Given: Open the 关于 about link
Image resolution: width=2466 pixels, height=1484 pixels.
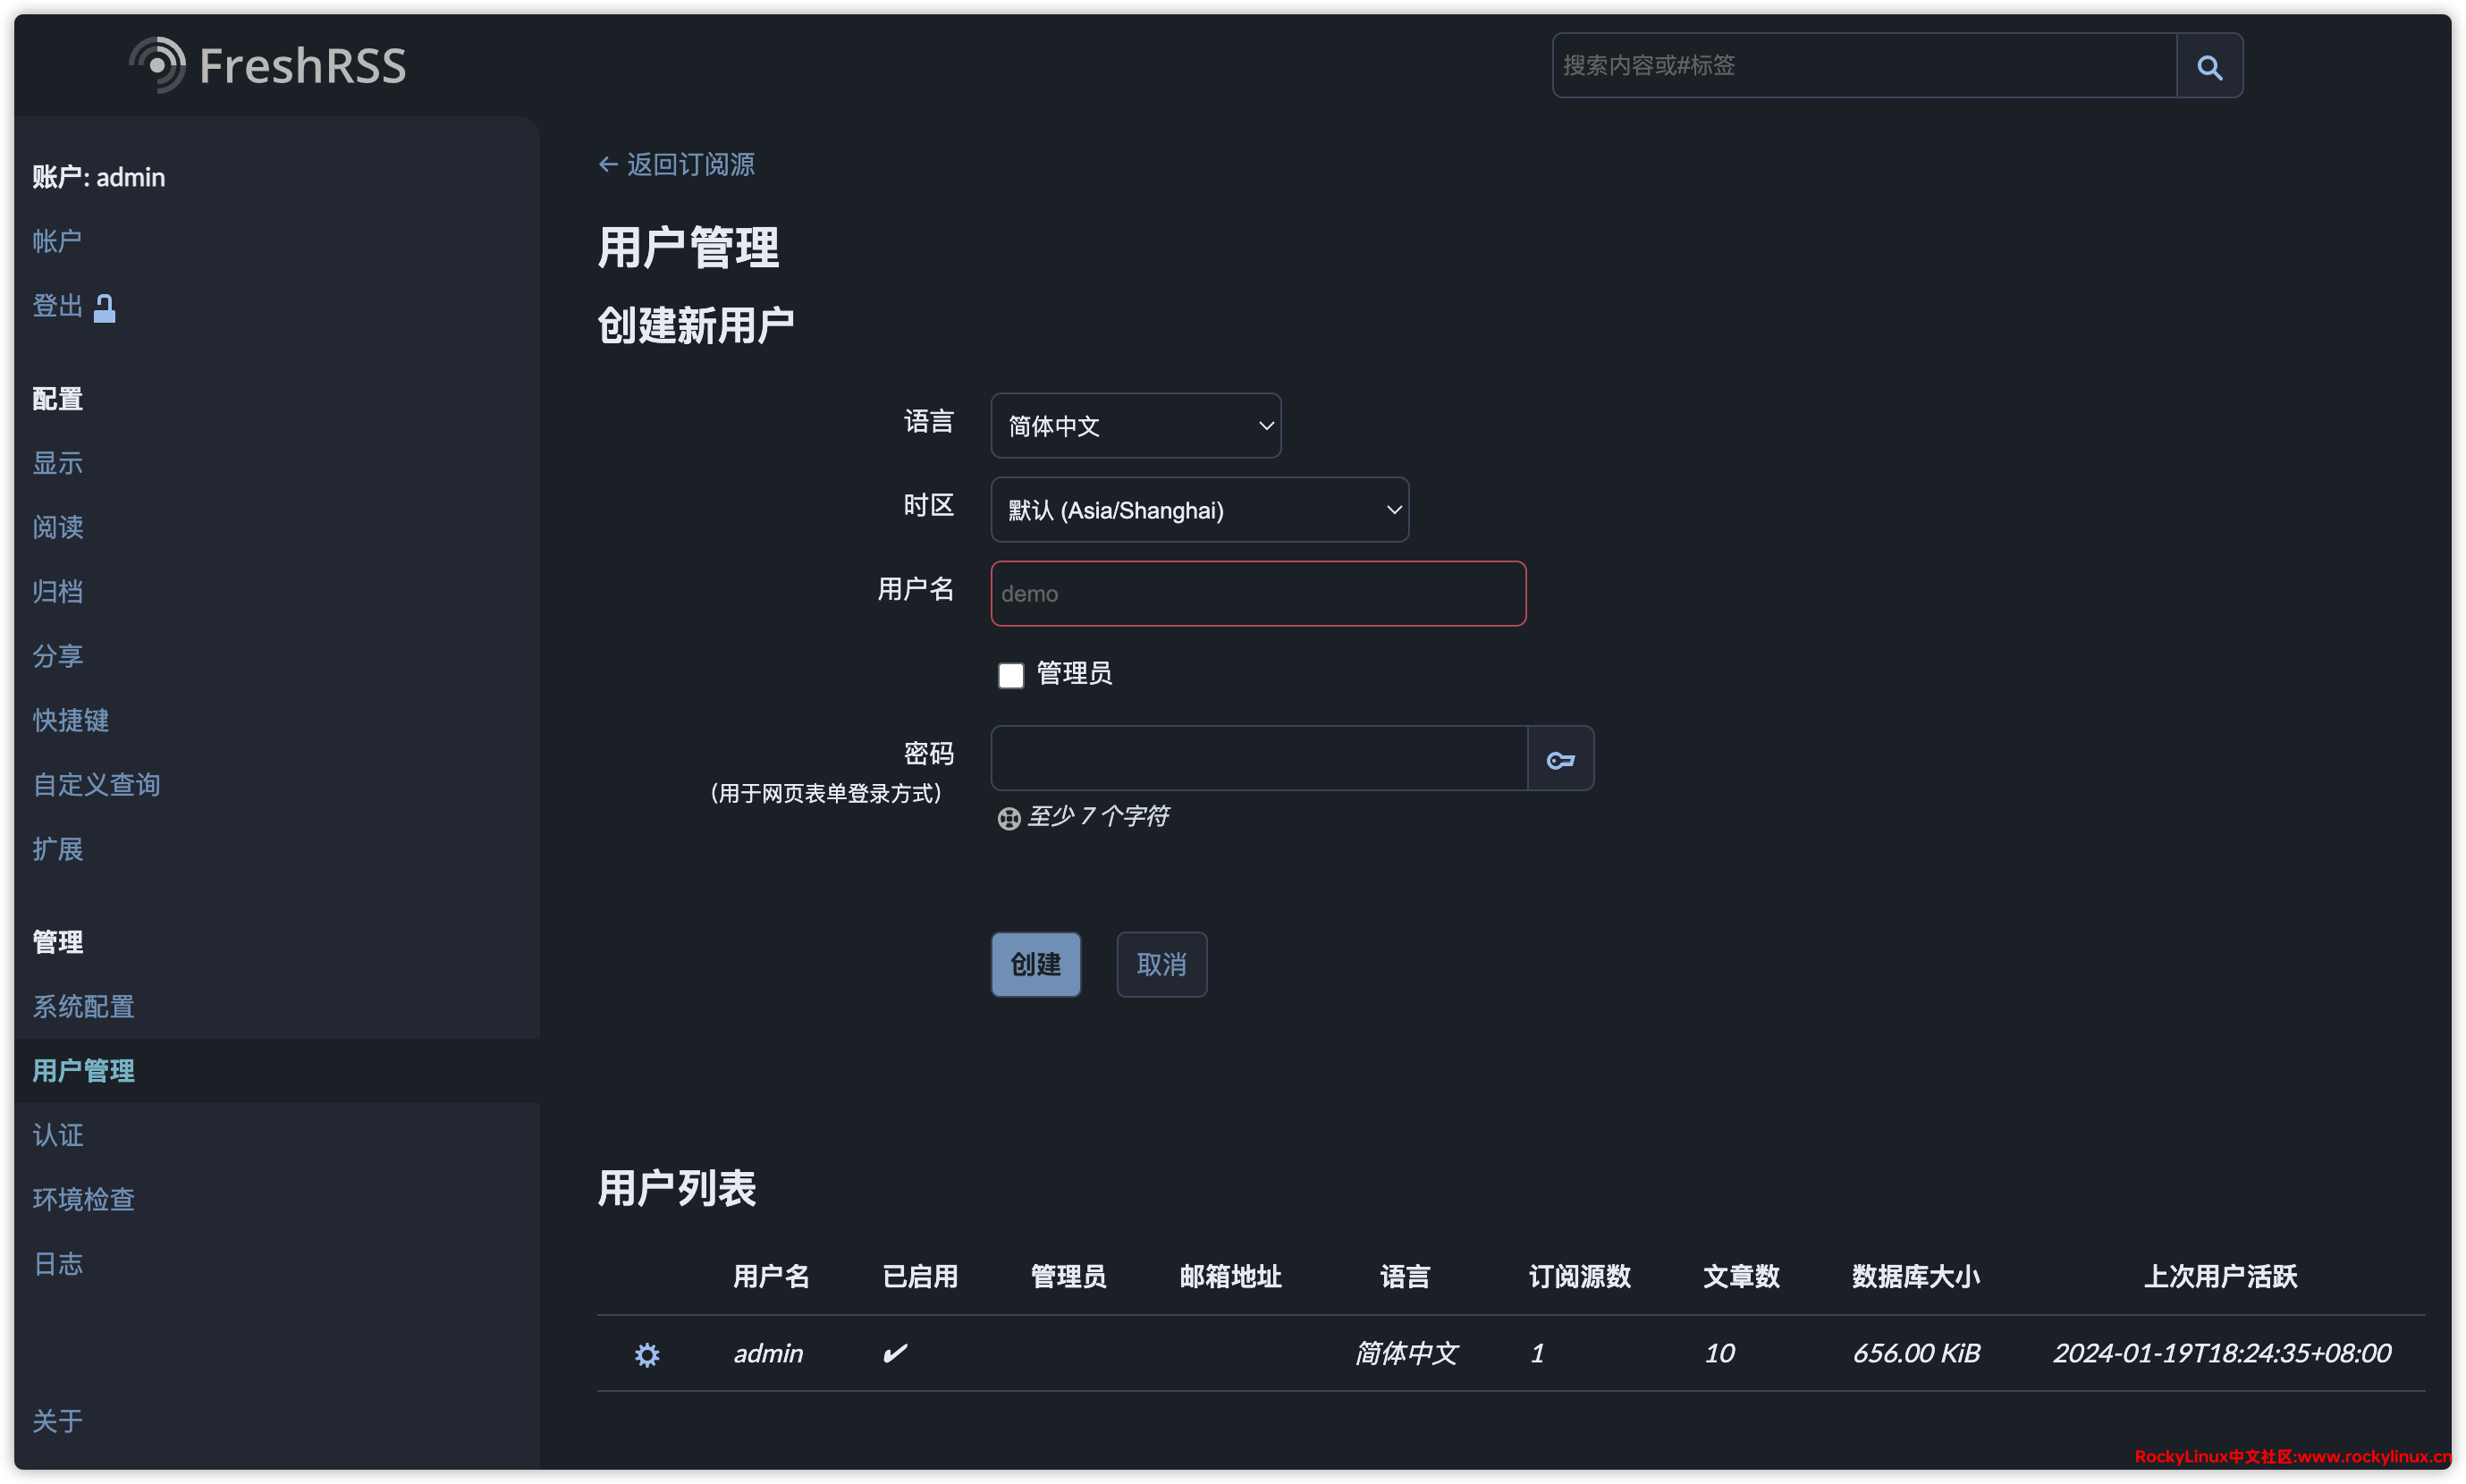Looking at the screenshot, I should pos(58,1420).
